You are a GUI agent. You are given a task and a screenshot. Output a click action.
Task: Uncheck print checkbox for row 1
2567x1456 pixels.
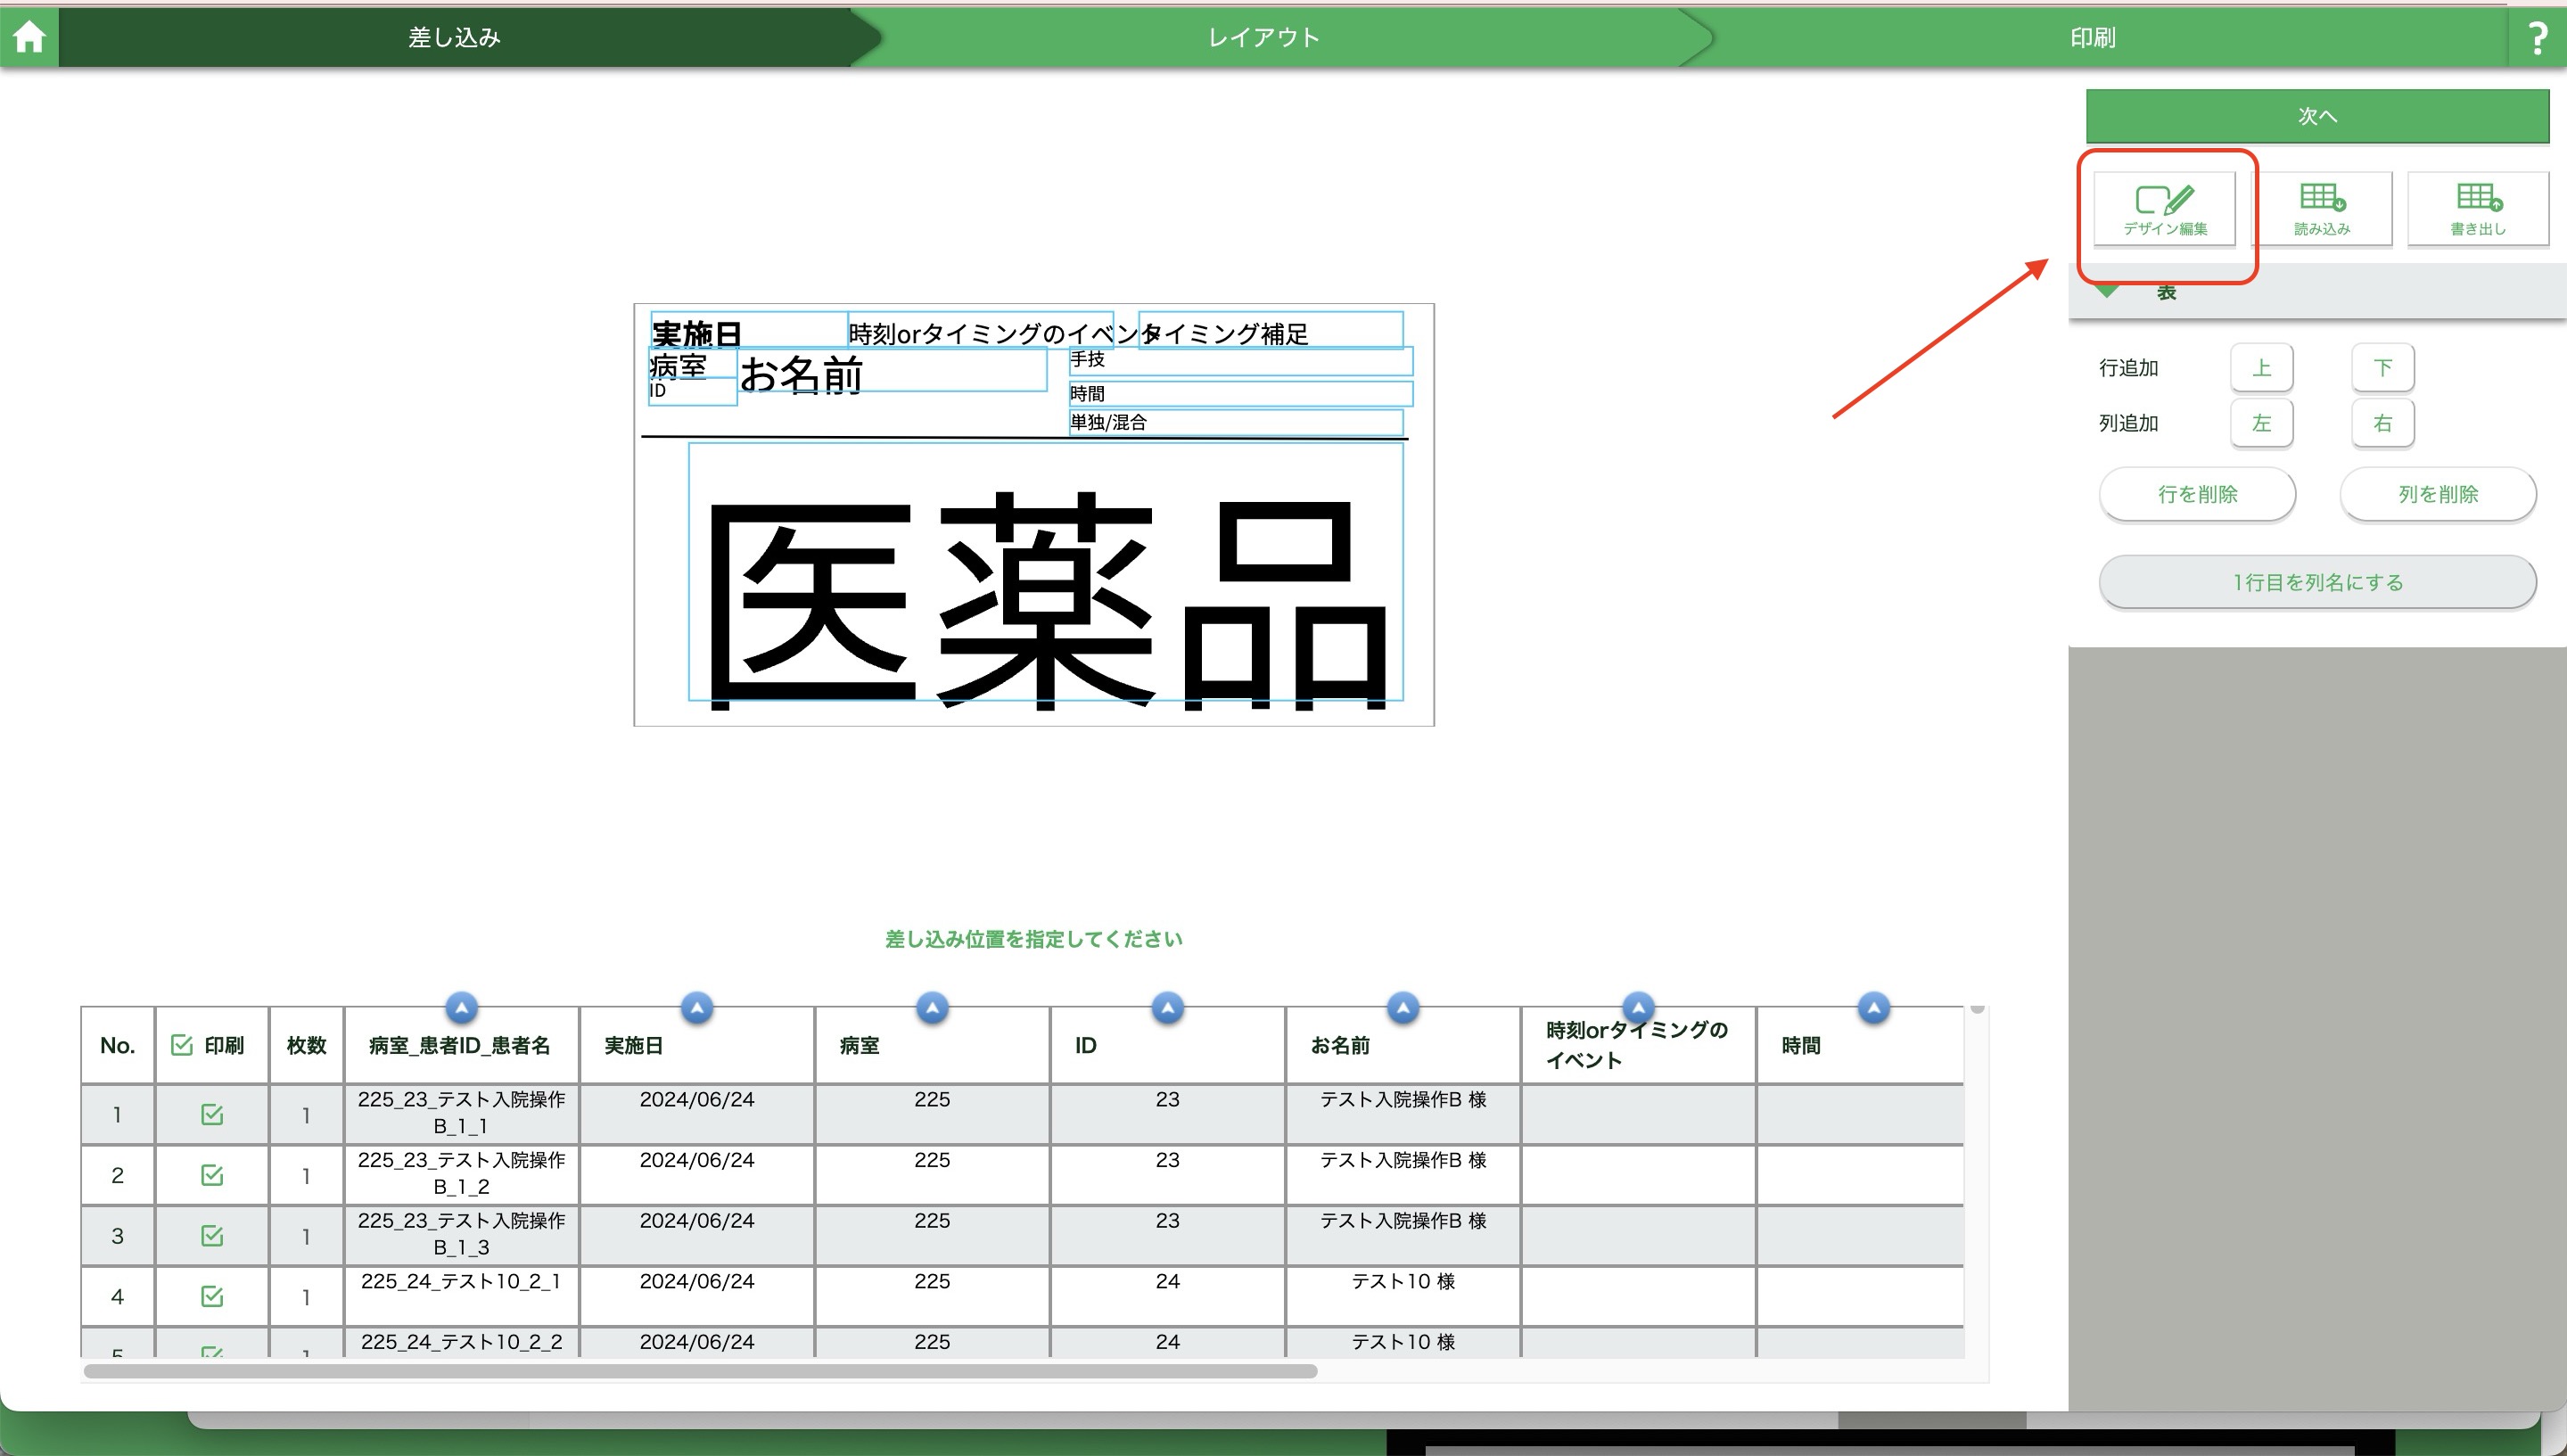tap(212, 1114)
